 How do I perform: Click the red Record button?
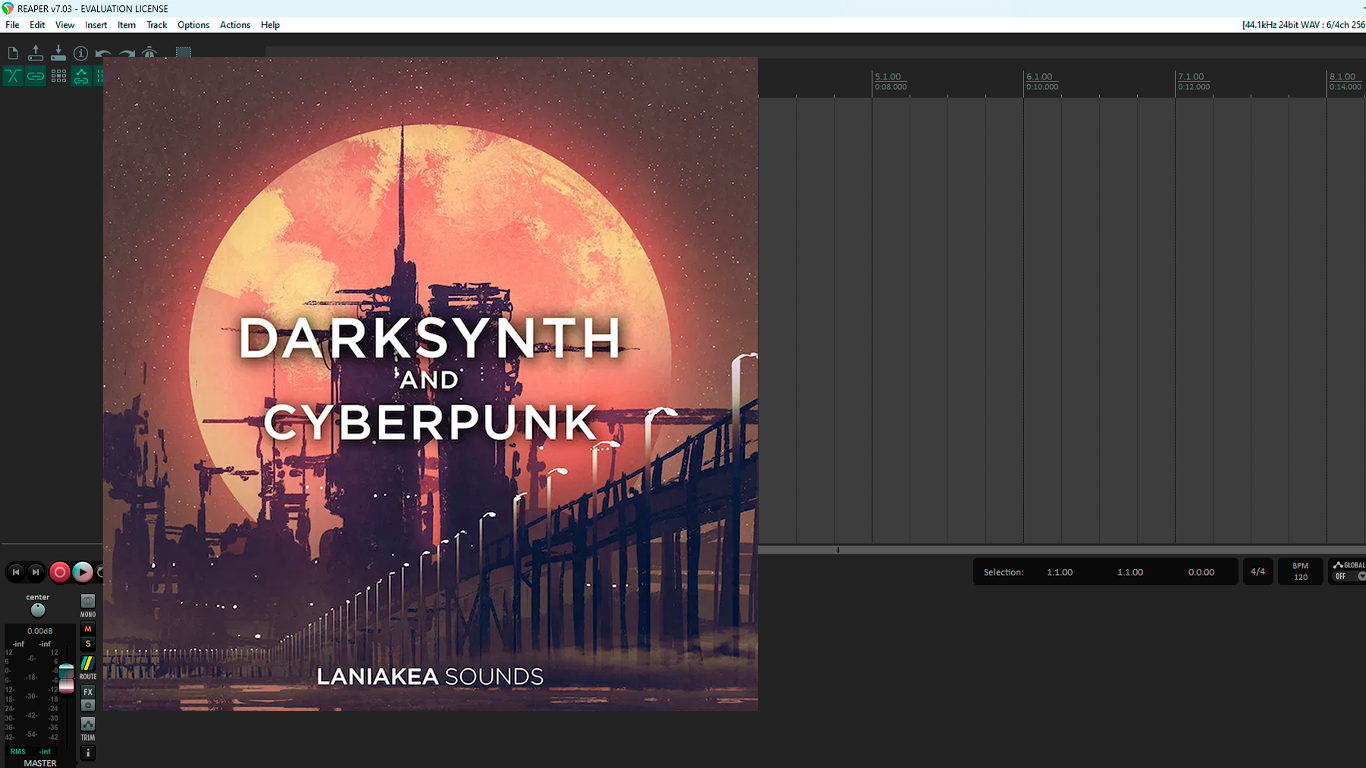[x=60, y=572]
